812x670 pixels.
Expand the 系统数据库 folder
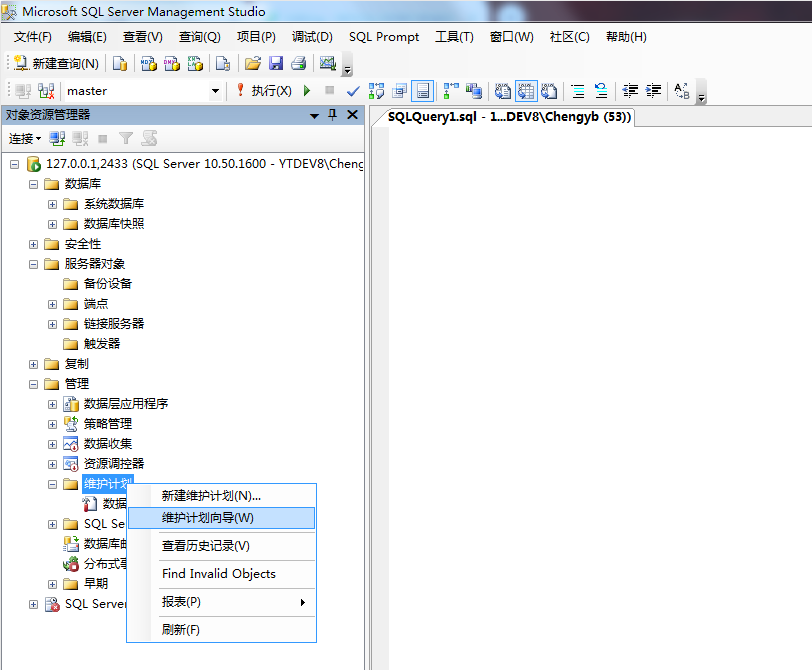click(52, 205)
